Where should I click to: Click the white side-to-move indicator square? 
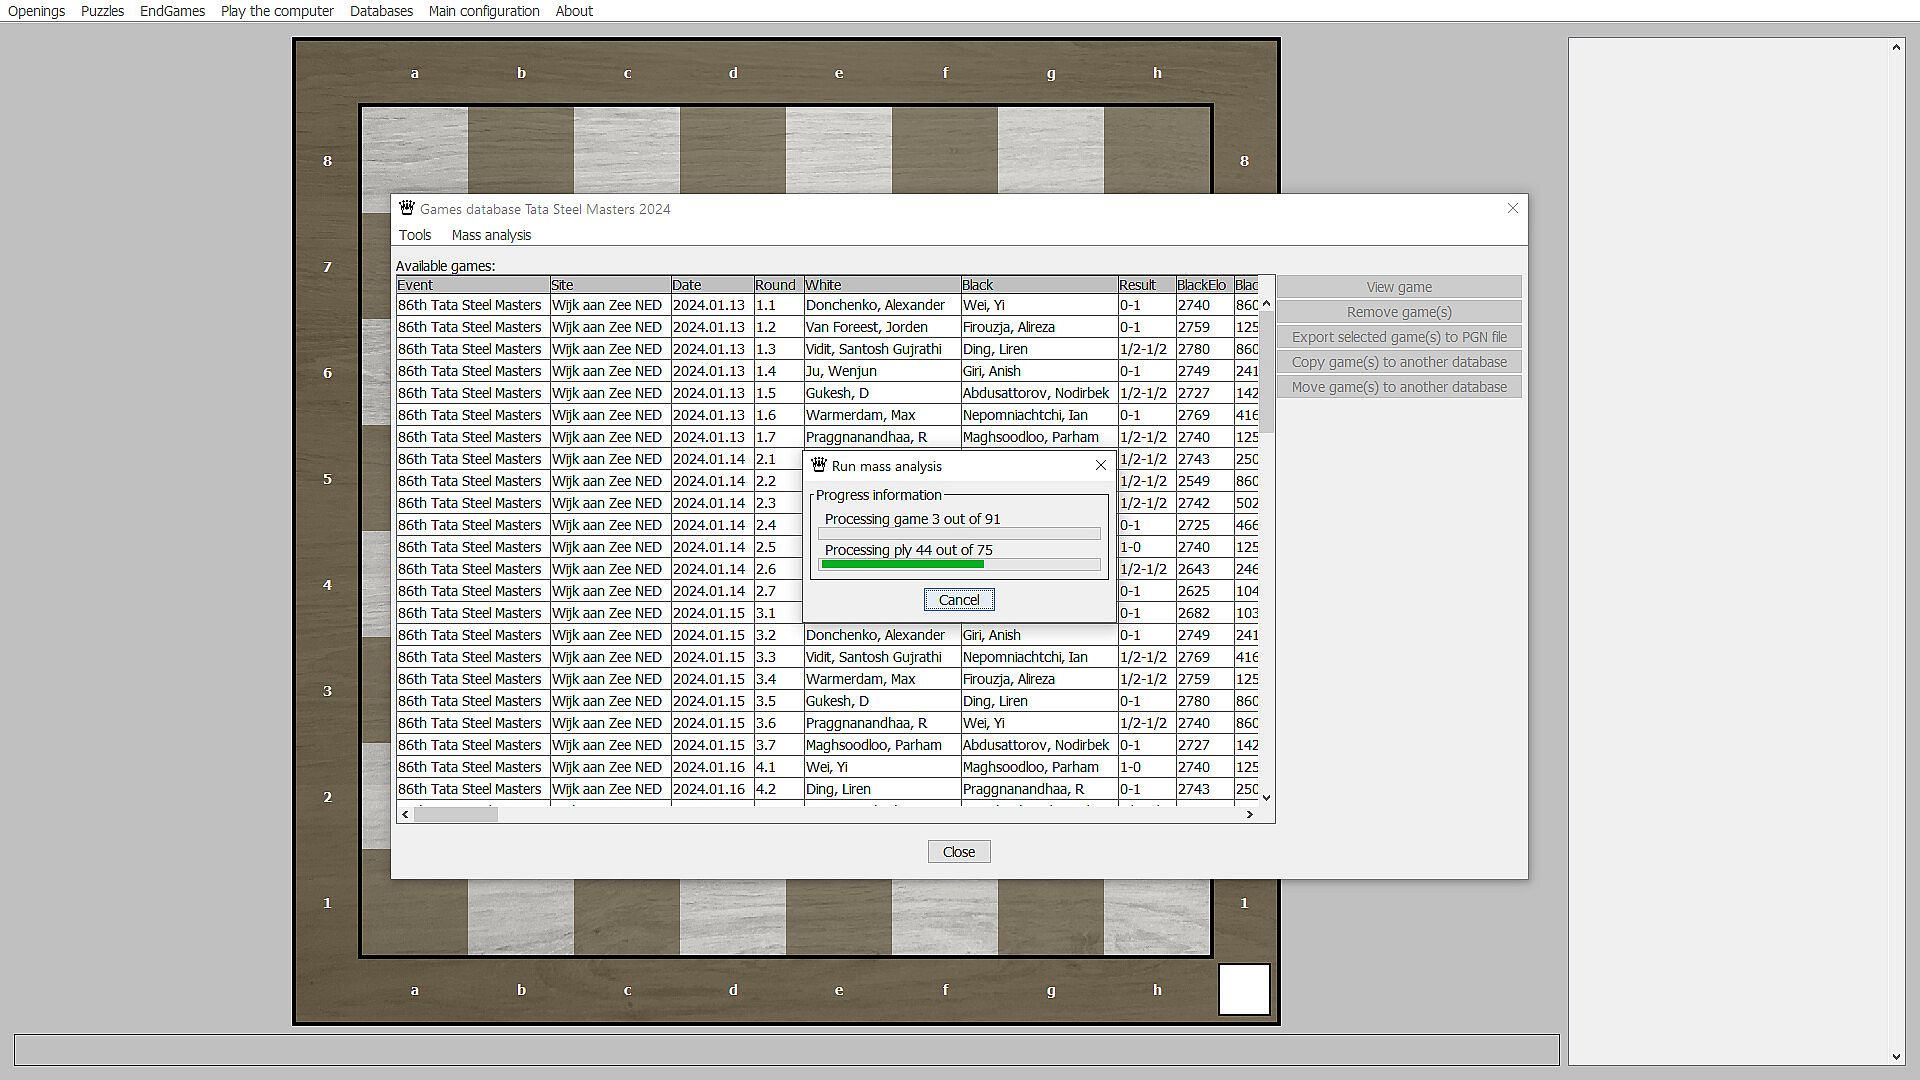(x=1243, y=989)
